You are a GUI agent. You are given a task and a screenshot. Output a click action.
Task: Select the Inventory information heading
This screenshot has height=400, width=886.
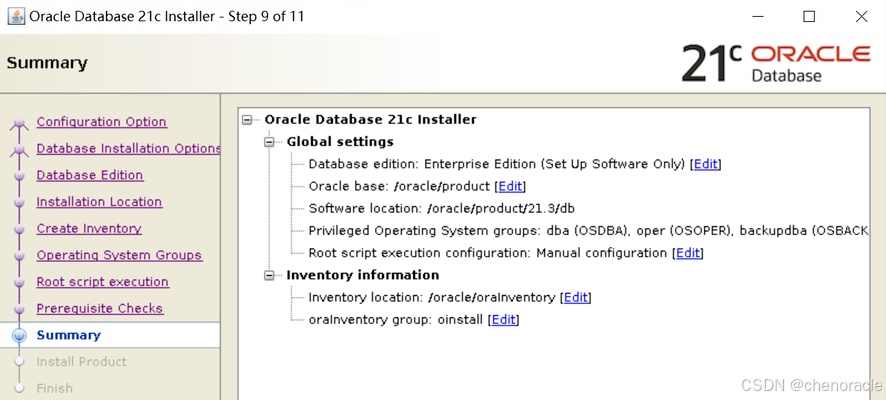(362, 276)
